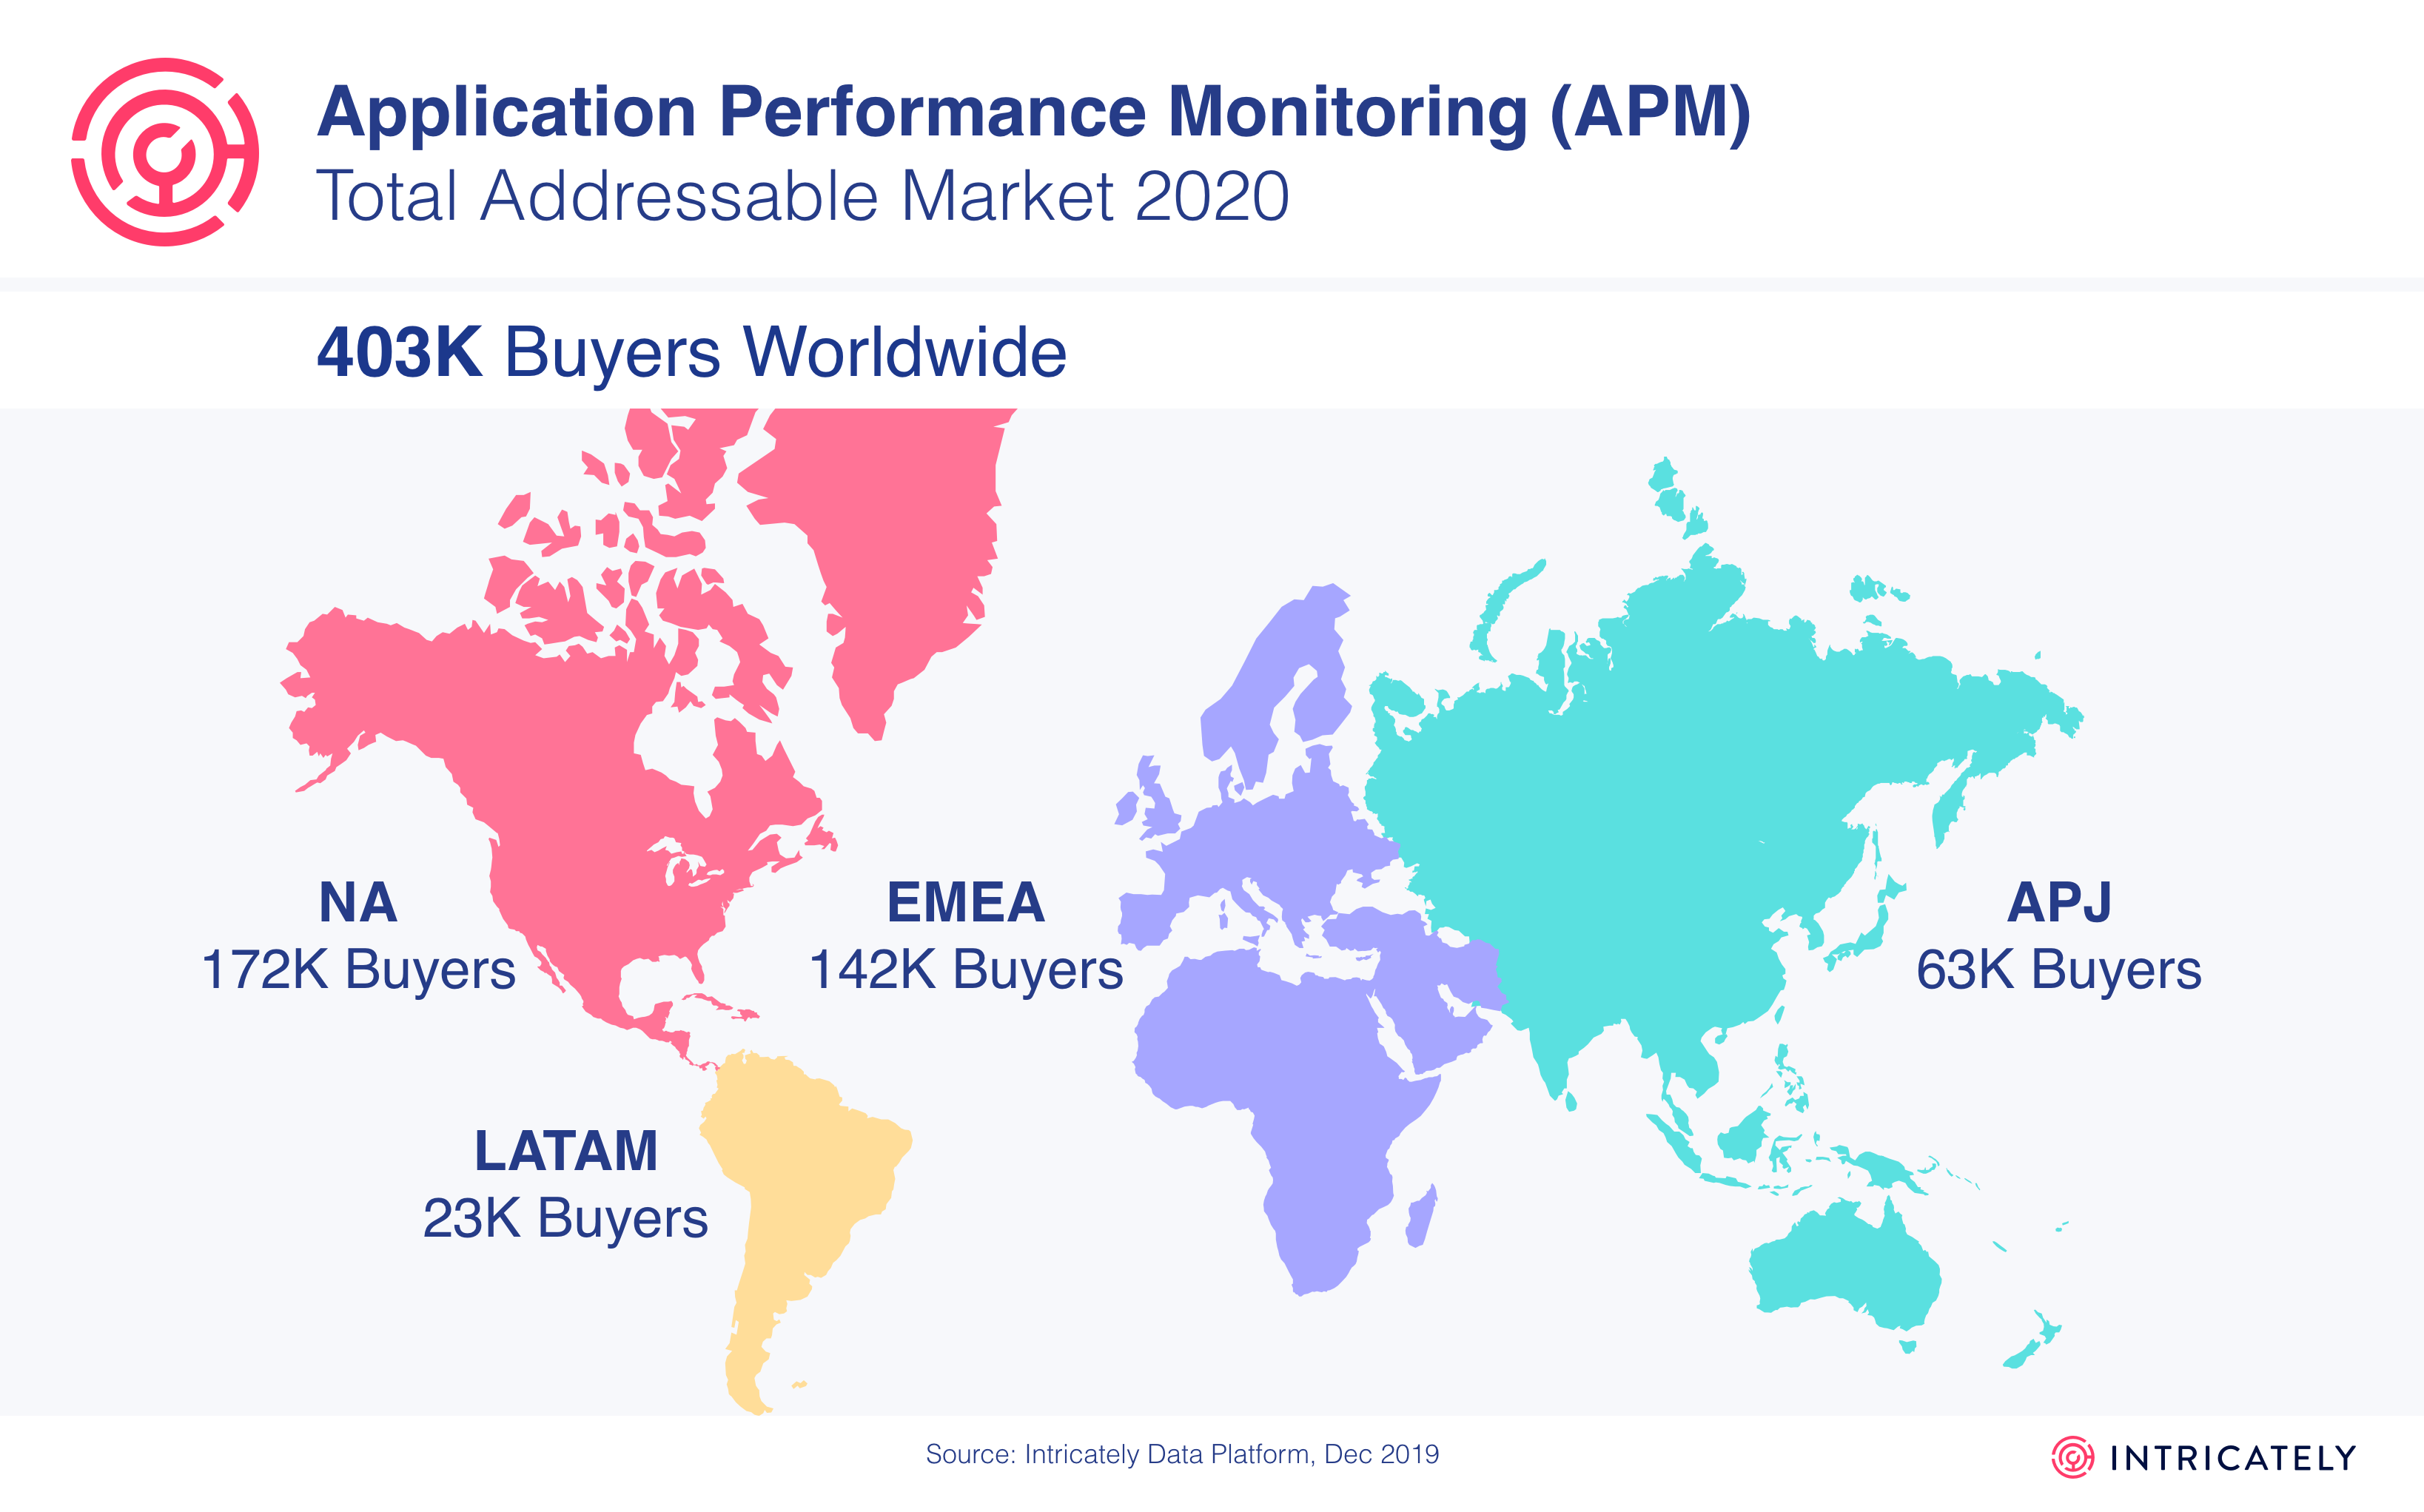Click the purple Africa map region
The width and height of the screenshot is (2424, 1512).
pyautogui.click(x=1300, y=1100)
